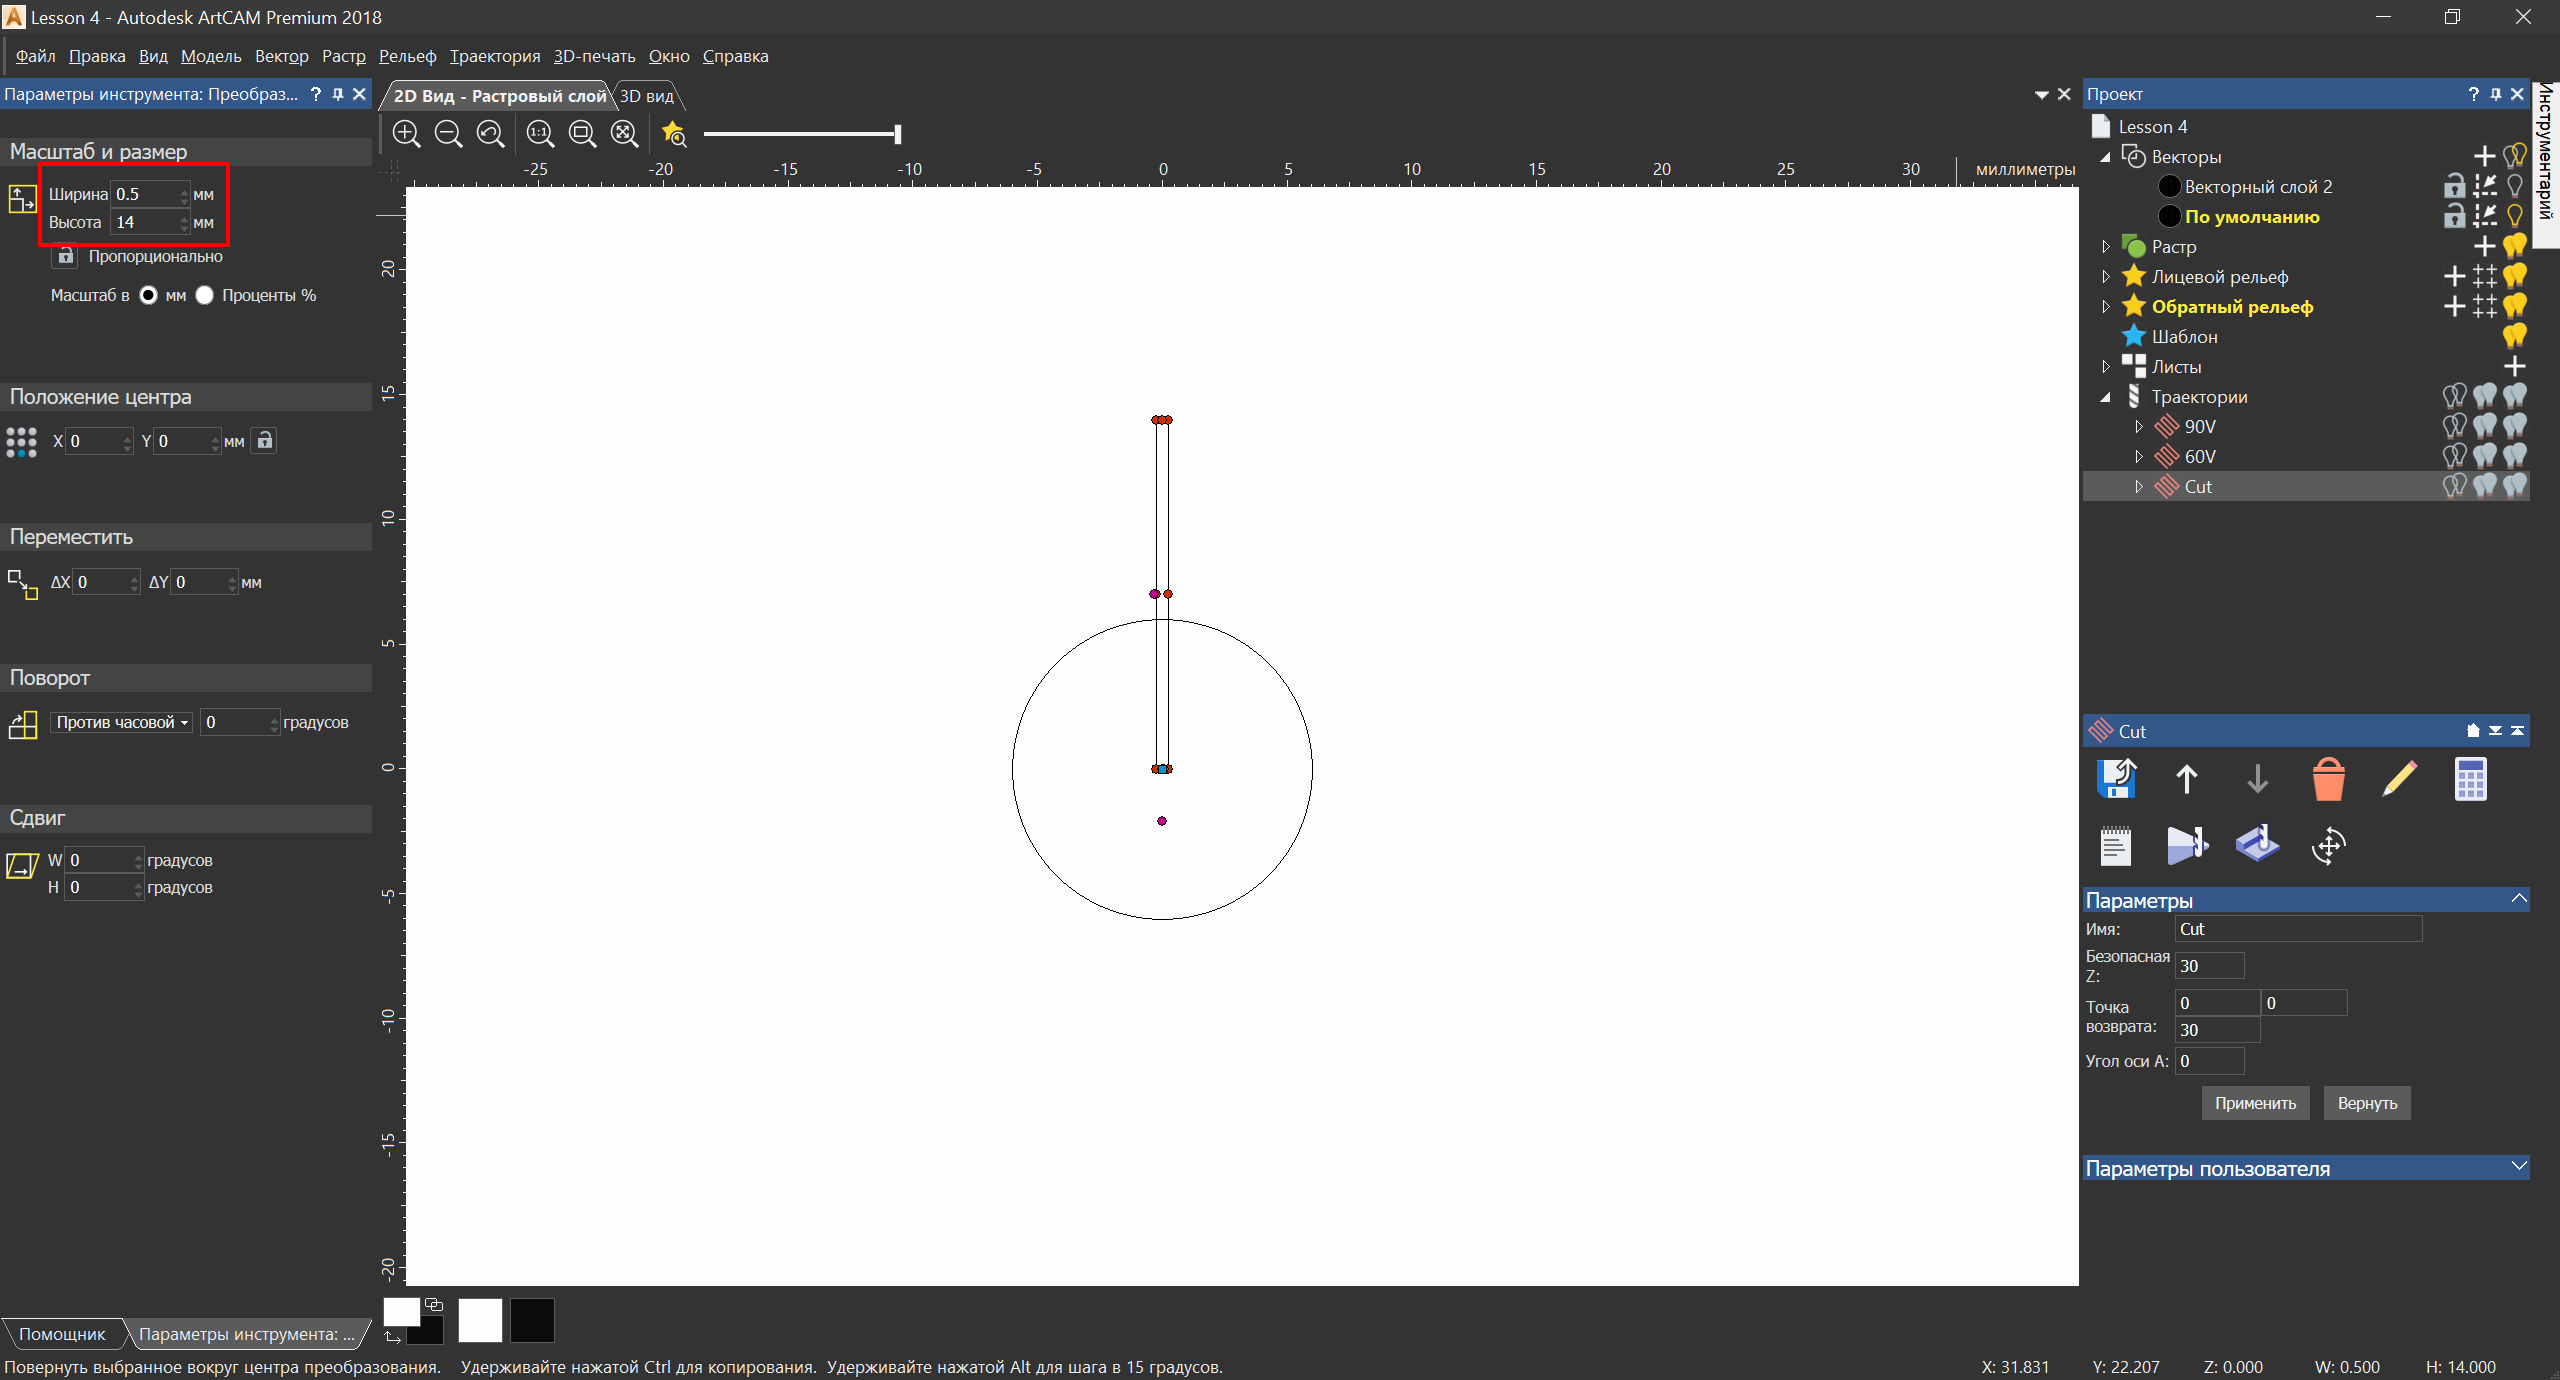Toggle the Пропорционально lock checkbox
This screenshot has width=2560, height=1380.
pyautogui.click(x=65, y=257)
